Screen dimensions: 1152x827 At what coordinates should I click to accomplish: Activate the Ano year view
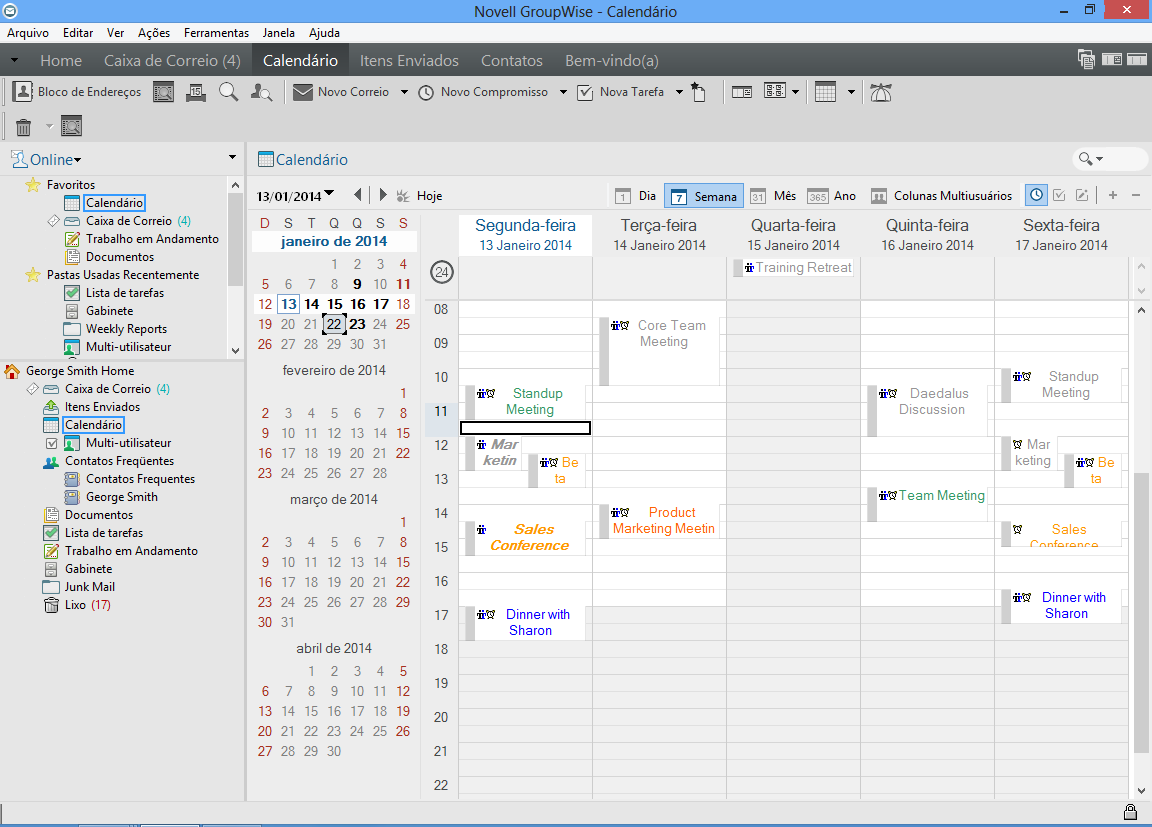pyautogui.click(x=834, y=195)
